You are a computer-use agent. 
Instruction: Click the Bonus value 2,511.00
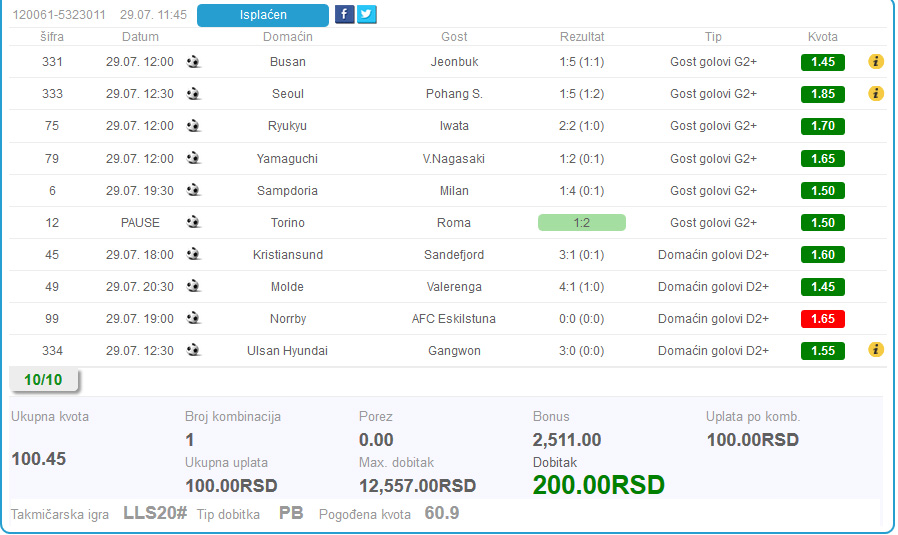[567, 440]
